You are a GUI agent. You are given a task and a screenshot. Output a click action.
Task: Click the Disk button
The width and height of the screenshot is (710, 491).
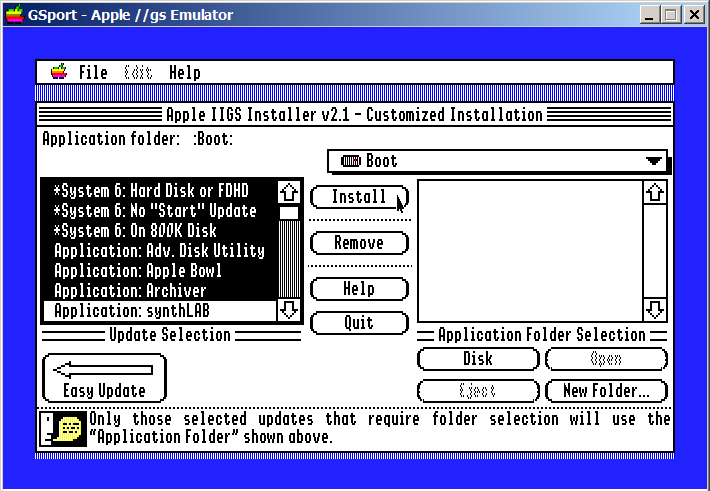(478, 360)
